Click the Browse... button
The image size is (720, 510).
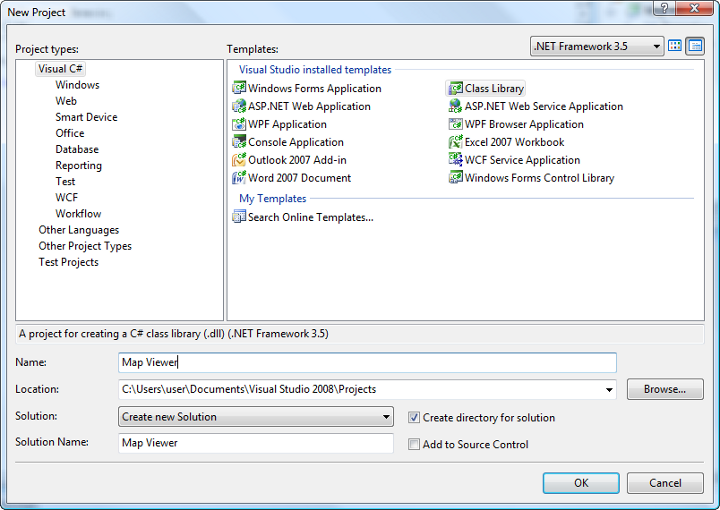click(665, 389)
